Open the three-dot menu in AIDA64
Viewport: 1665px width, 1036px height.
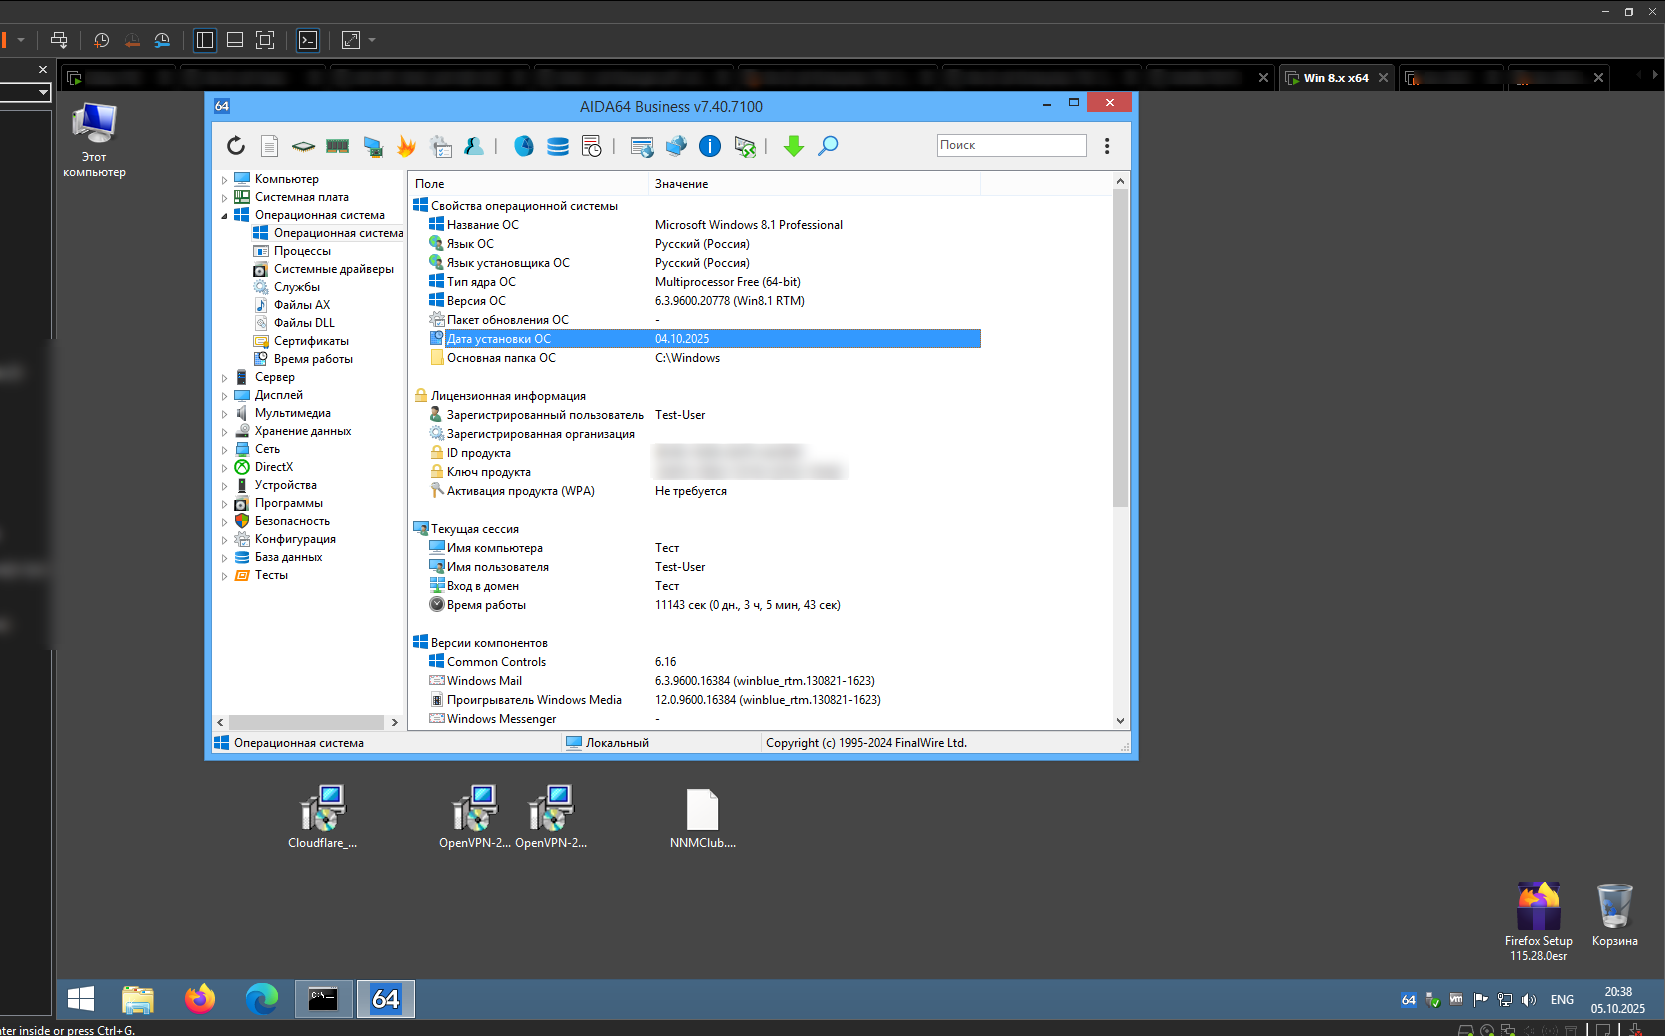tap(1107, 146)
